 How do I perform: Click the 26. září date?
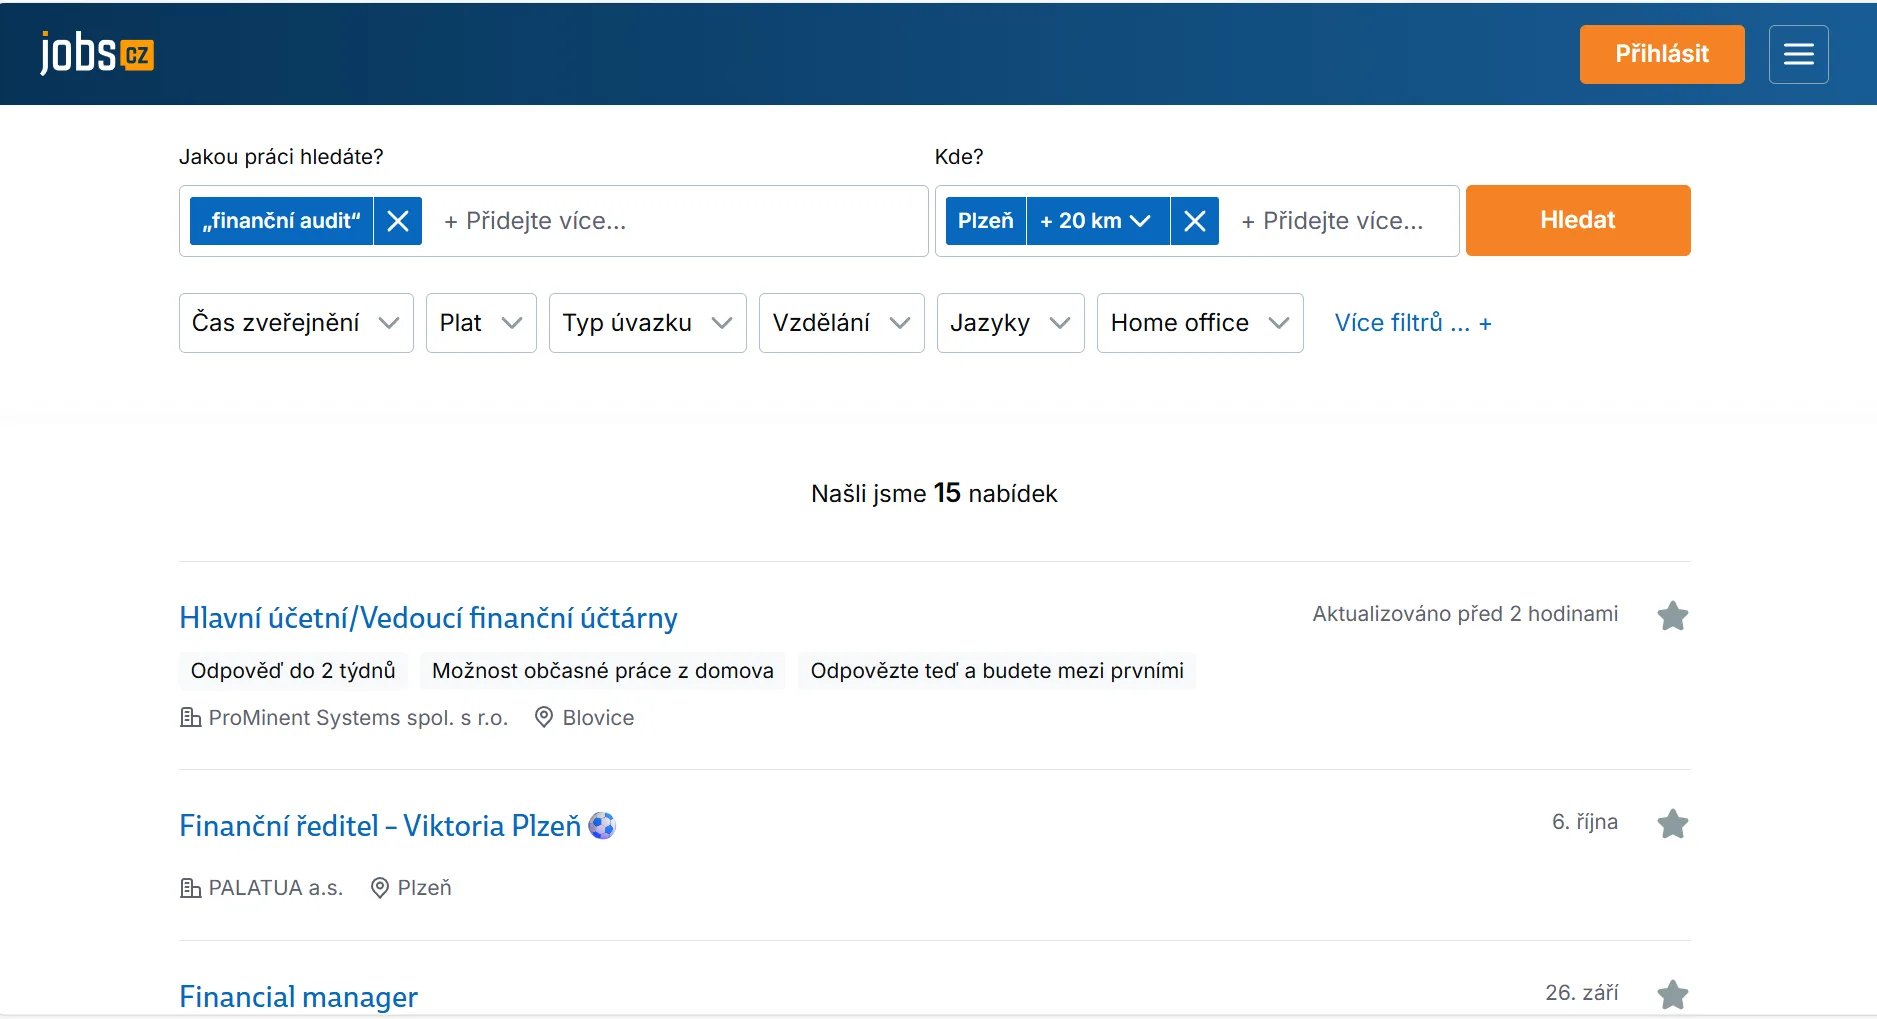click(x=1582, y=993)
